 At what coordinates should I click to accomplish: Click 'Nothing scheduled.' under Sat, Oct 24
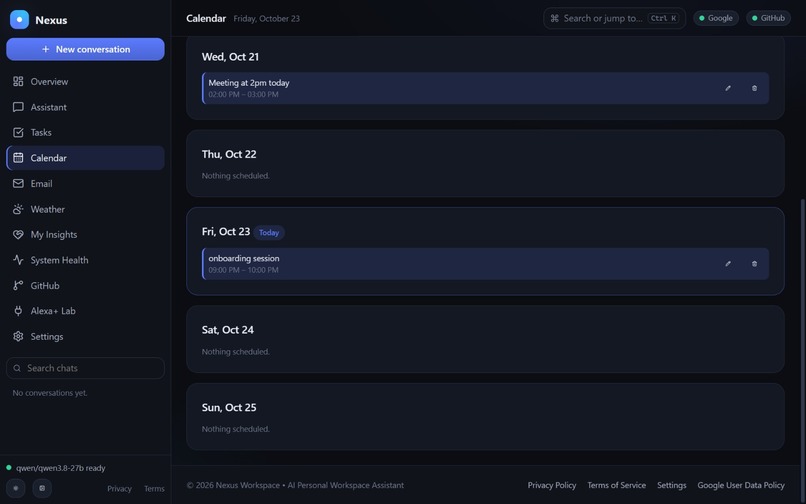click(x=235, y=352)
